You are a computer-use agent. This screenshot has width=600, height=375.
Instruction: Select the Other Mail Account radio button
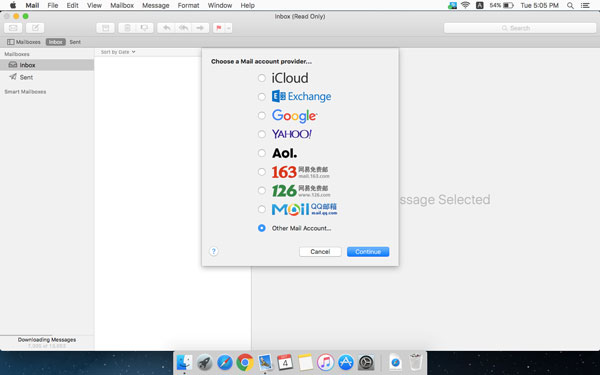[x=262, y=228]
